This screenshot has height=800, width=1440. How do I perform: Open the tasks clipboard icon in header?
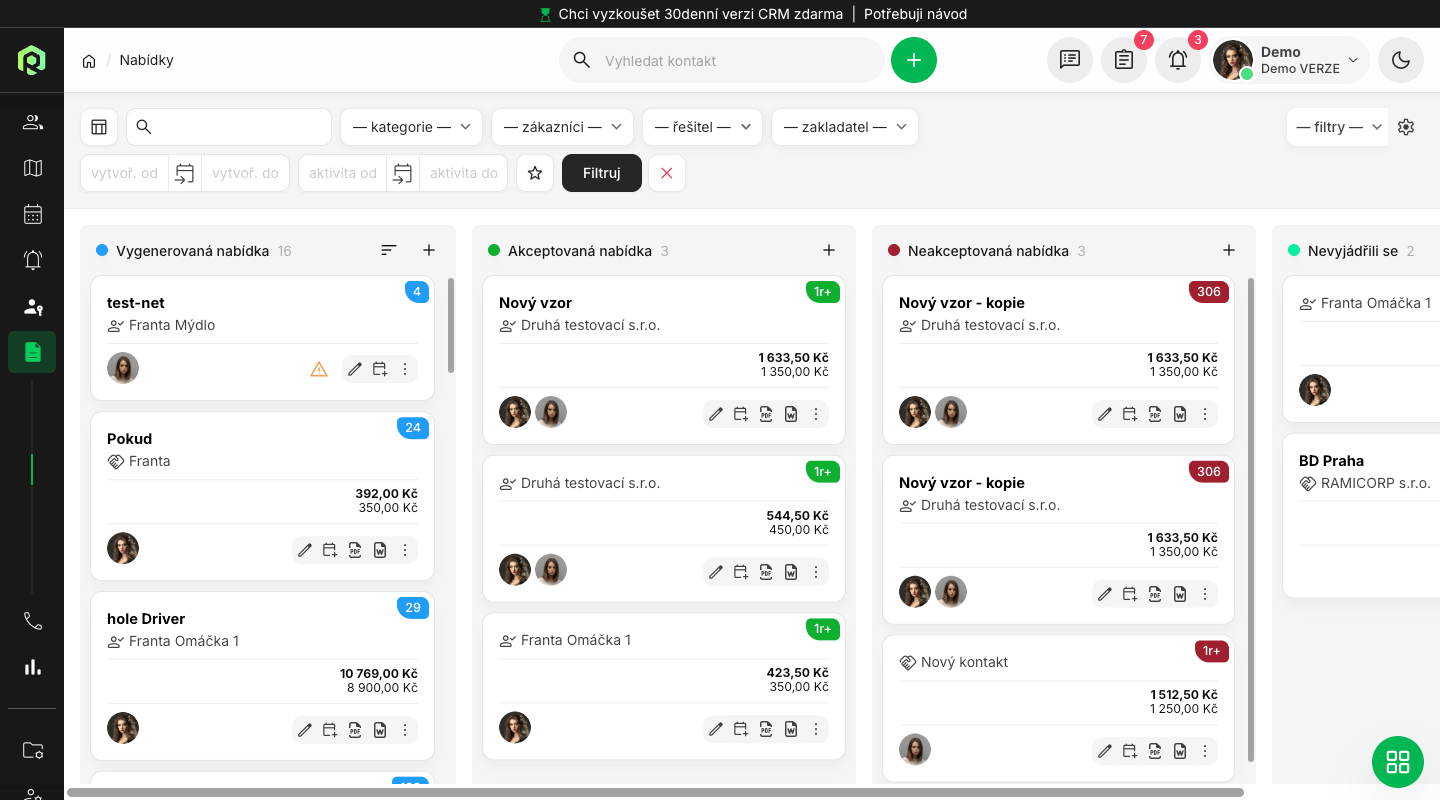1123,60
